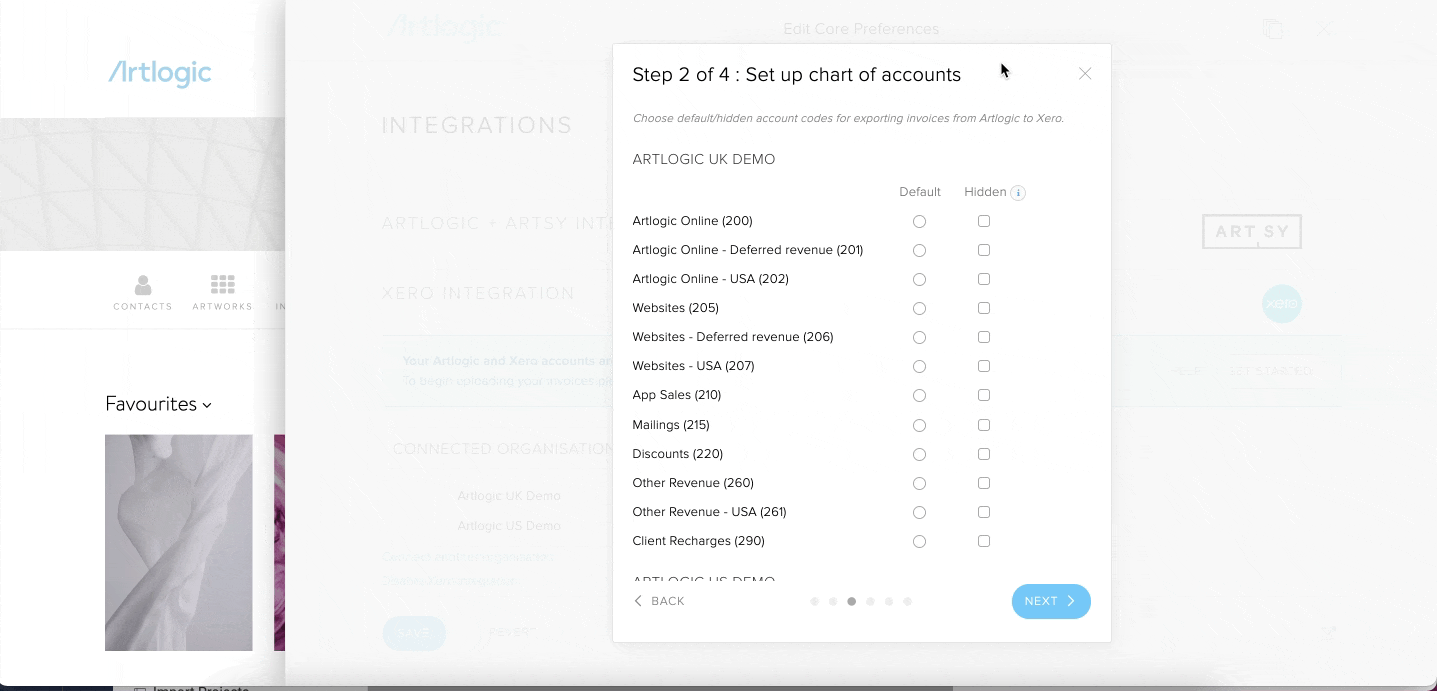
Task: Select default for Websites - Deferred revenue (206)
Action: (x=919, y=337)
